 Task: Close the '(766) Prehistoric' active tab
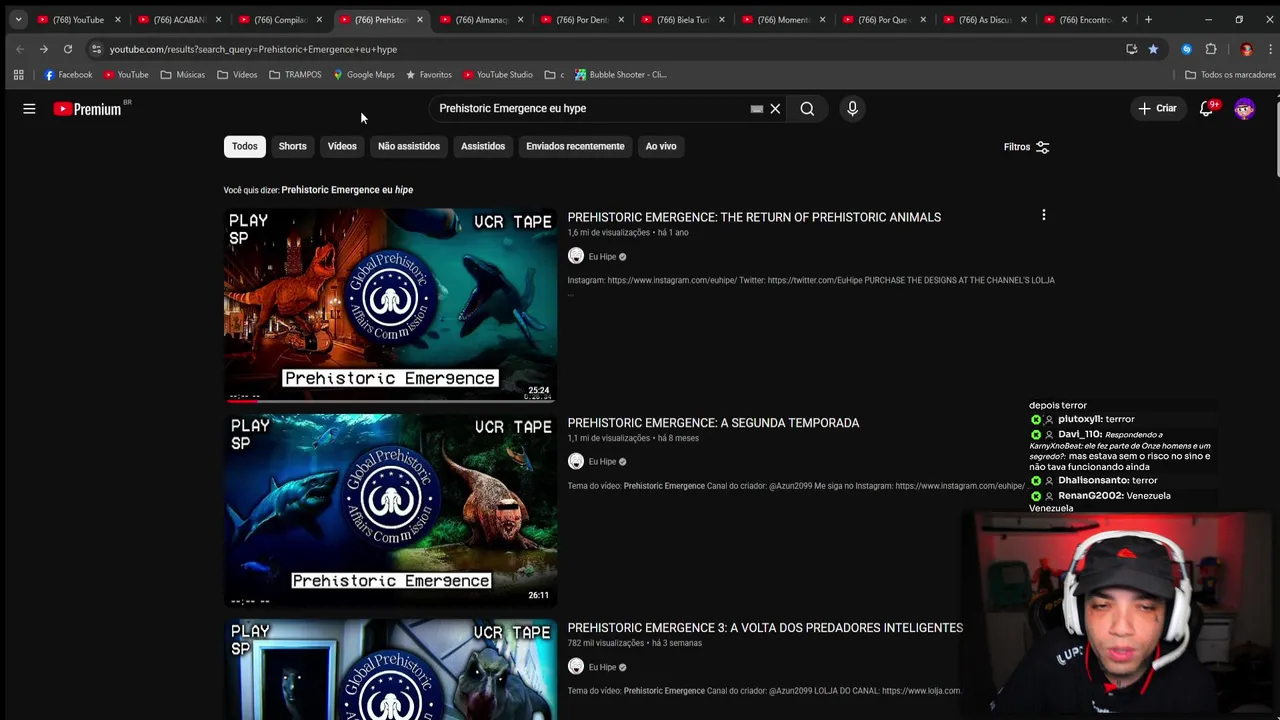click(x=420, y=20)
